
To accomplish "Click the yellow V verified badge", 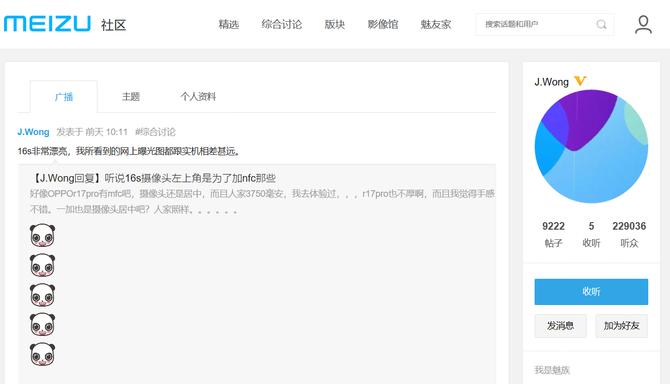I will [x=580, y=81].
